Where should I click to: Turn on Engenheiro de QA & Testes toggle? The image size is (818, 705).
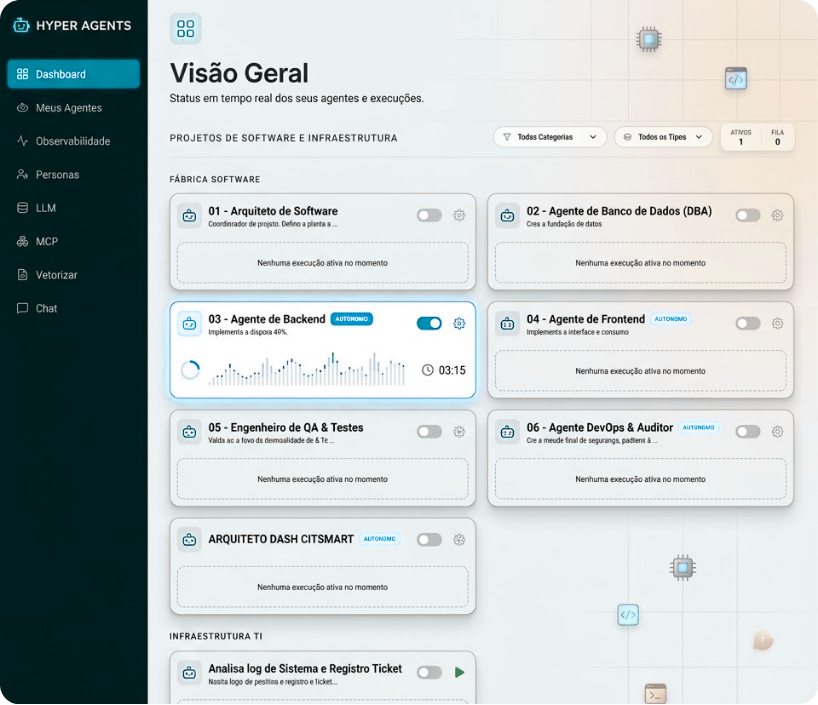(x=429, y=431)
